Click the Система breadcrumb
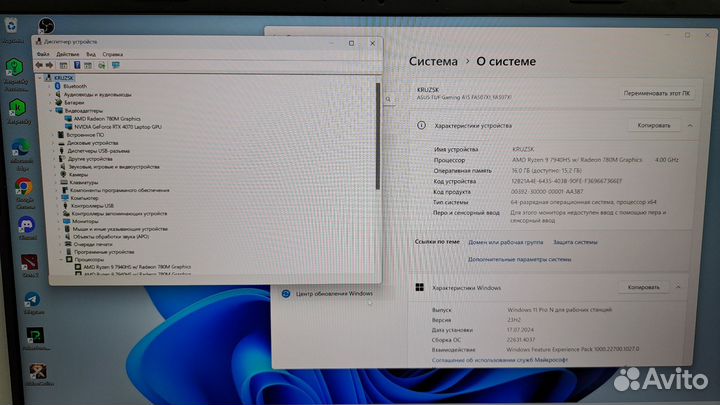This screenshot has width=720, height=405. coord(433,61)
